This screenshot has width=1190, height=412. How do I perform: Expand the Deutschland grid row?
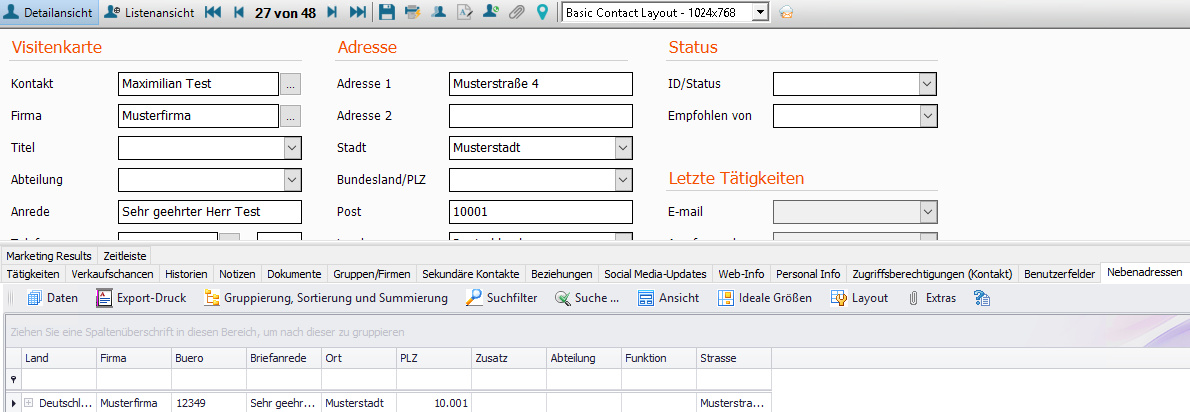coord(29,403)
